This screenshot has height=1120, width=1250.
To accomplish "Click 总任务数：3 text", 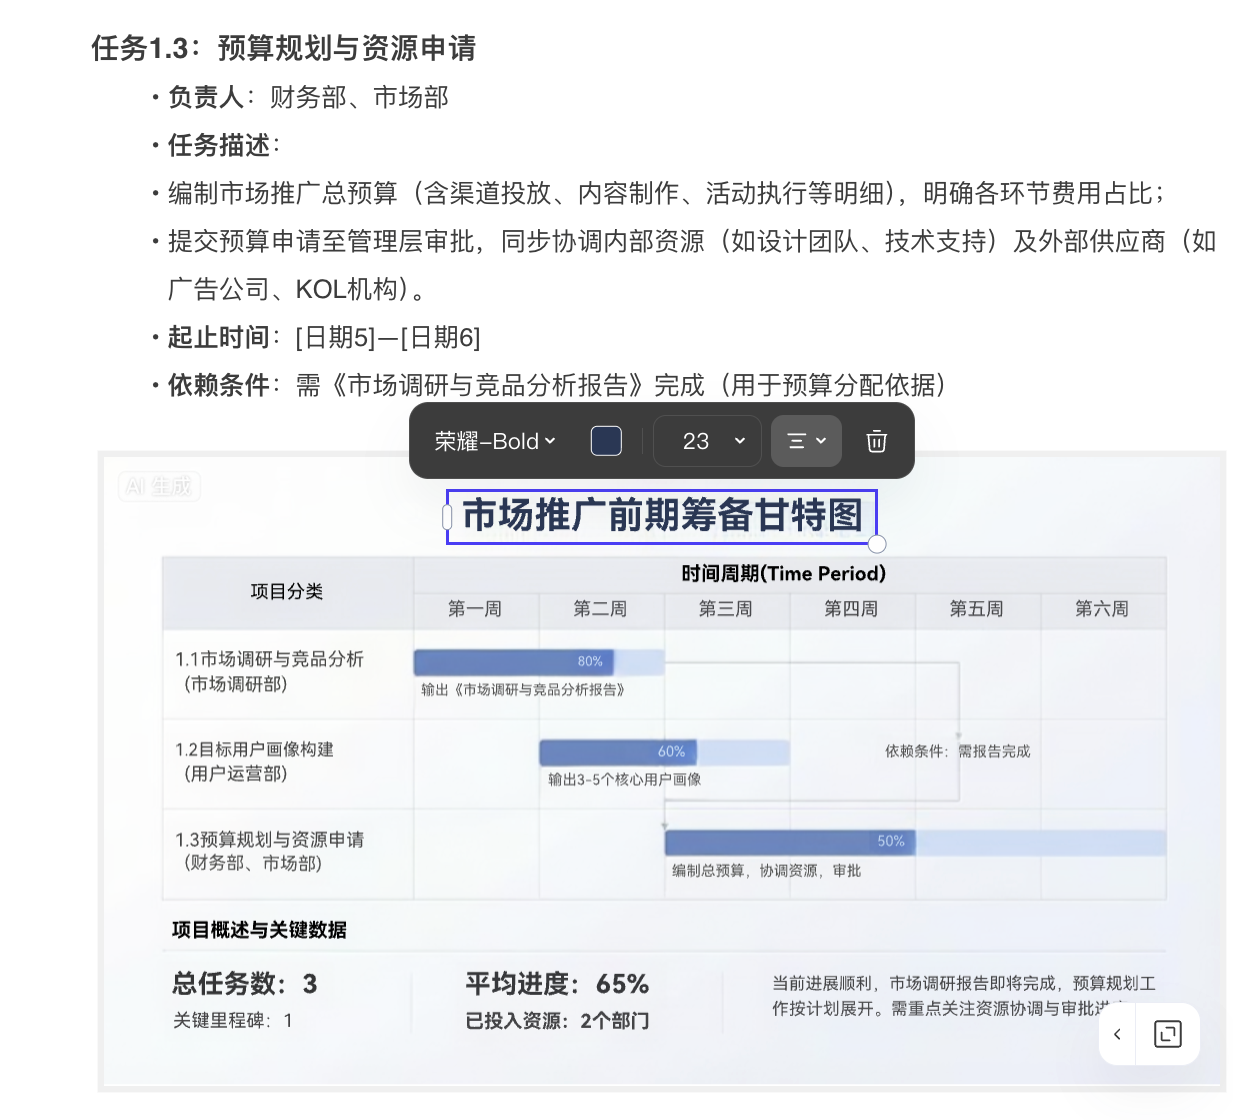I will coord(245,984).
